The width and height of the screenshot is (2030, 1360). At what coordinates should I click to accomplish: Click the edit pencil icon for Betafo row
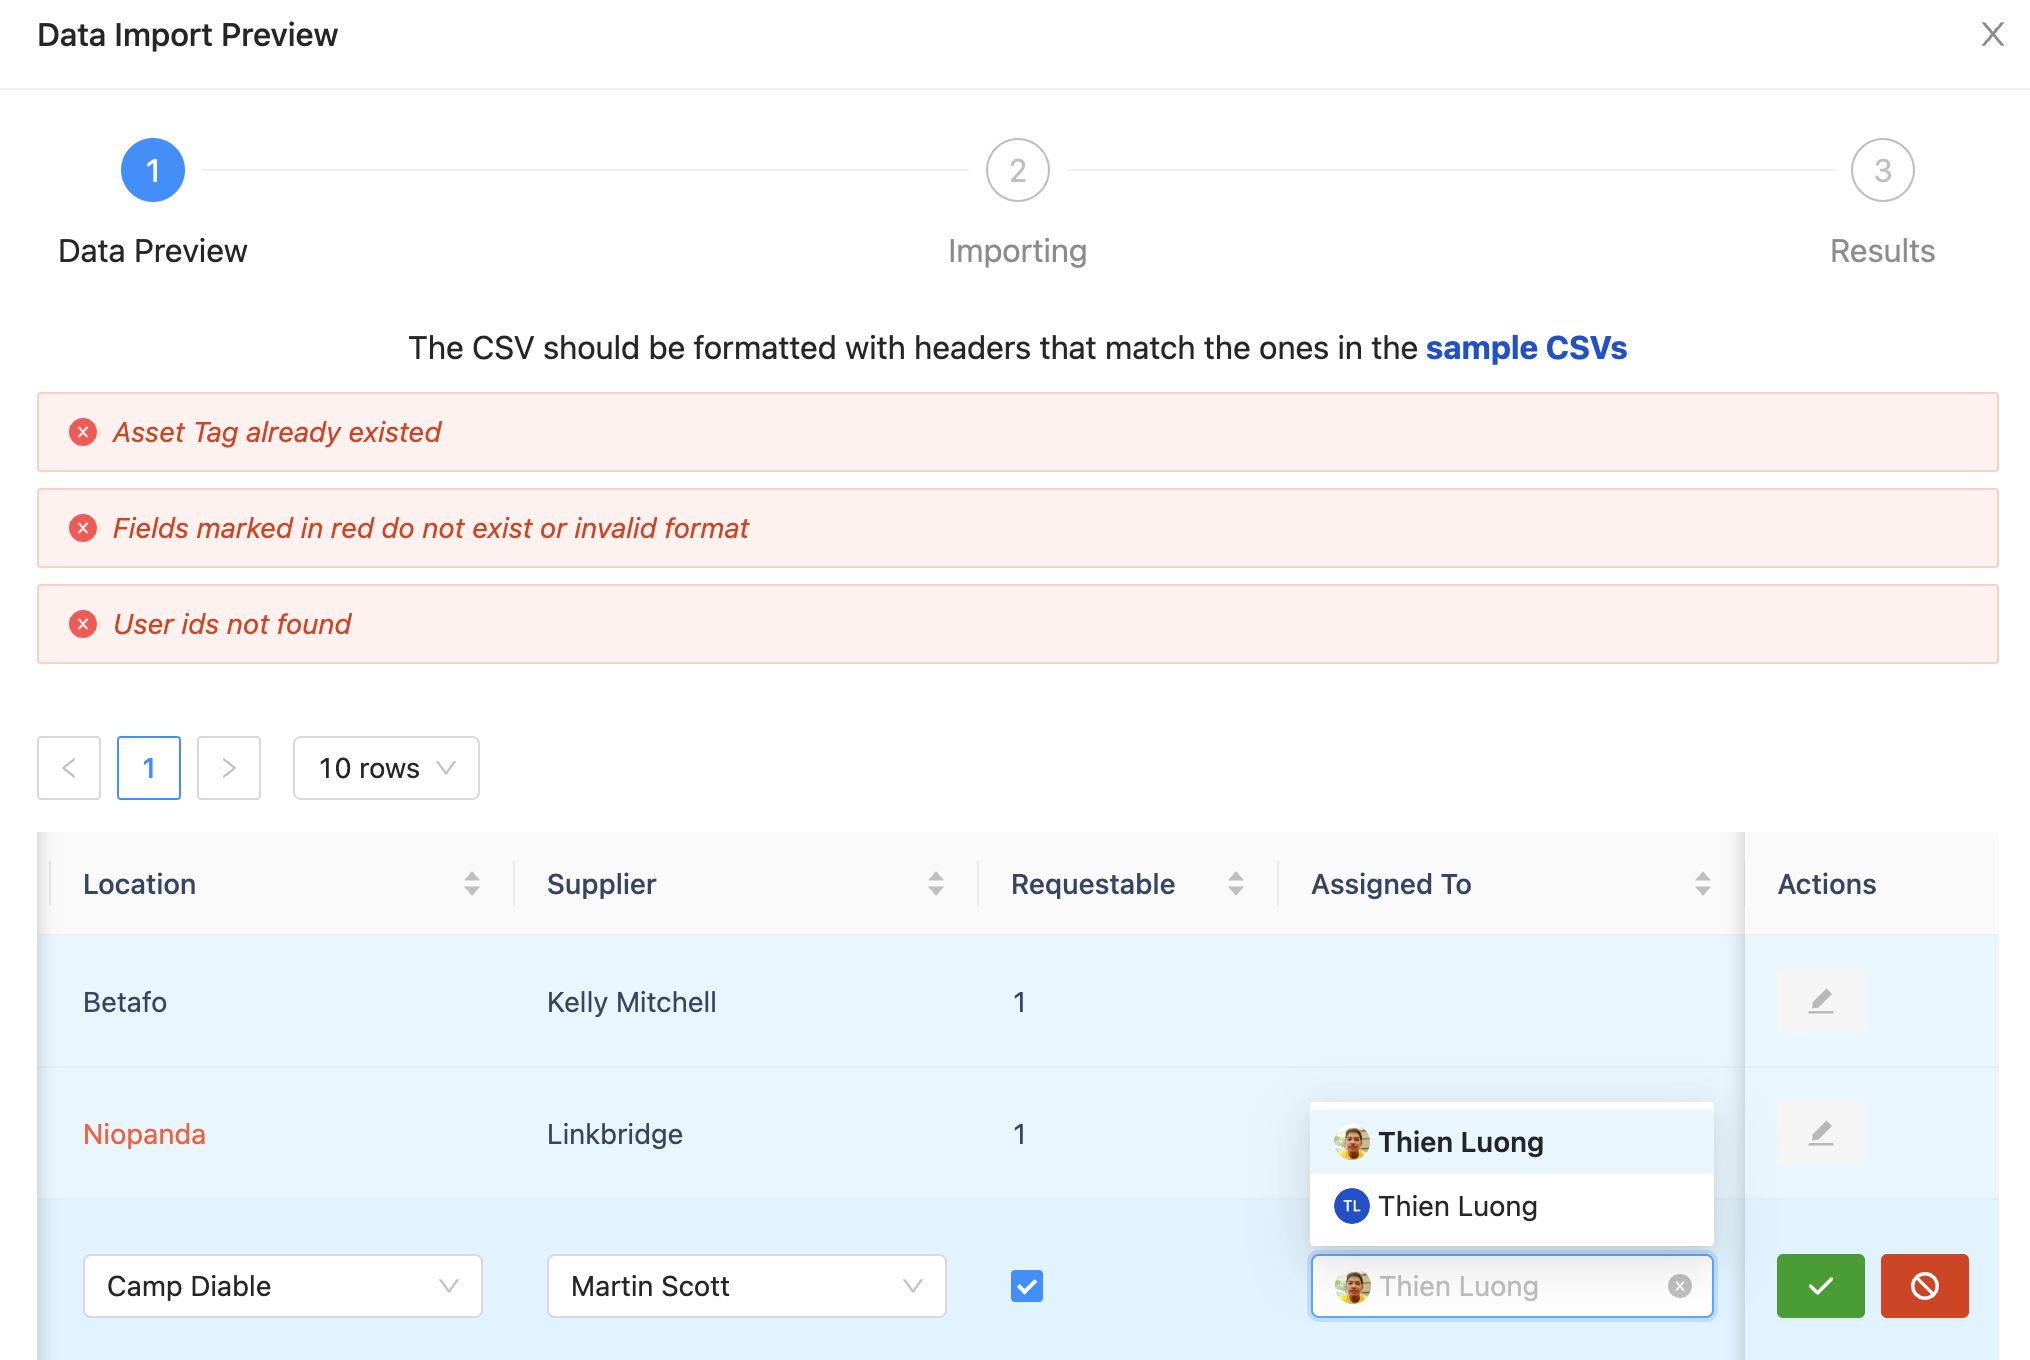1820,1001
